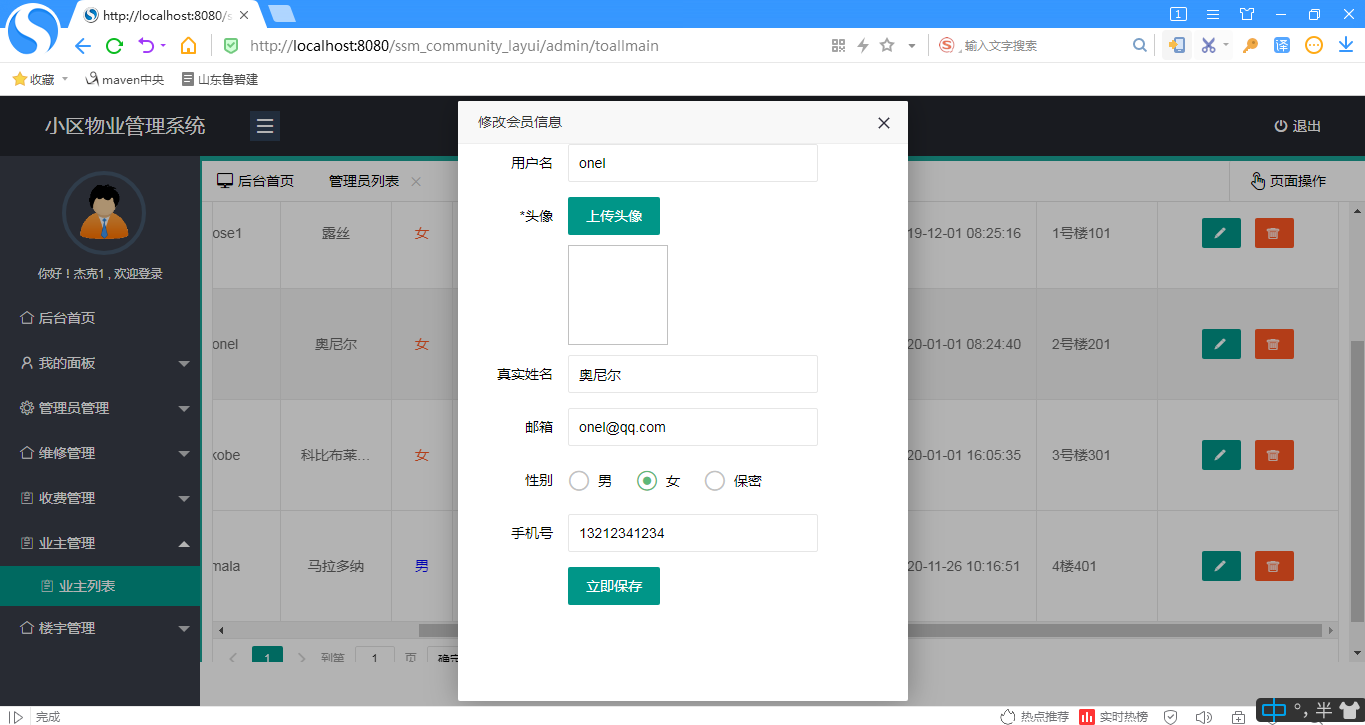This screenshot has width=1365, height=725.
Task: Click the browser back arrow
Action: pyautogui.click(x=83, y=46)
